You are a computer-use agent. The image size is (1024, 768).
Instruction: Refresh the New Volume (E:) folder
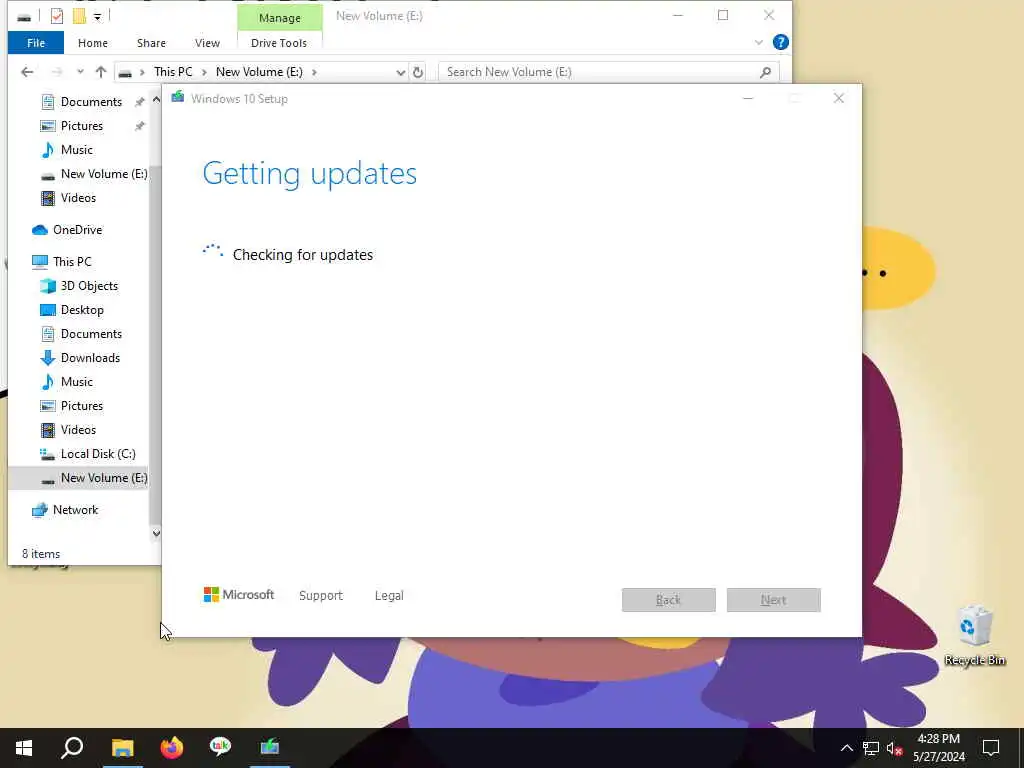[x=418, y=72]
